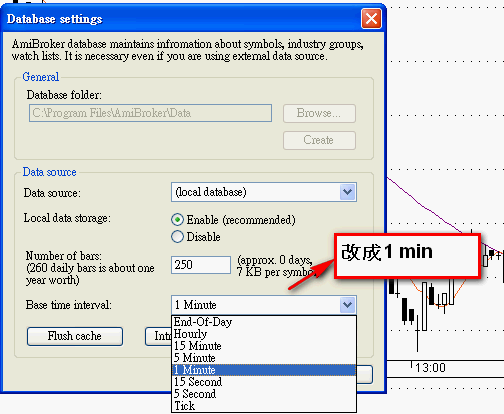Click the 13:00 label on chart axis

pos(430,368)
